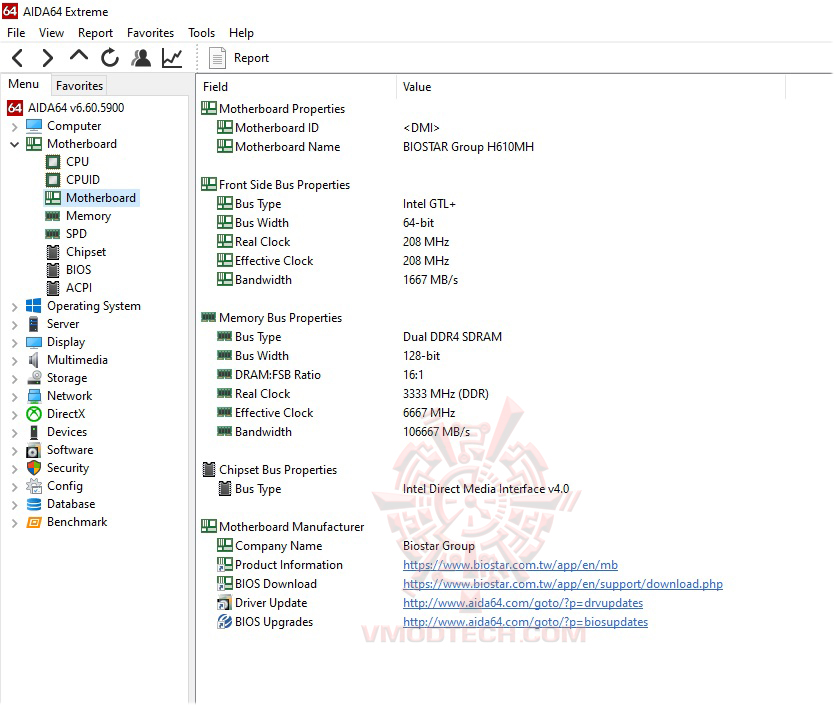Open the View menu
Viewport: 835px width, 706px height.
tap(51, 32)
